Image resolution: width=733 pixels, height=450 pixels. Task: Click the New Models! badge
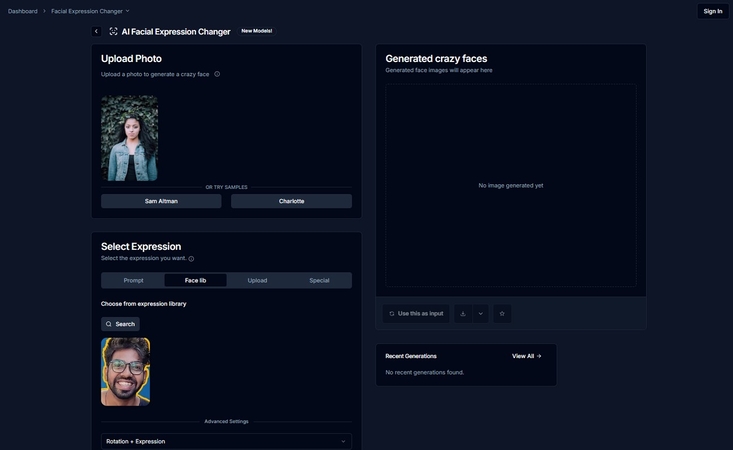(x=257, y=31)
